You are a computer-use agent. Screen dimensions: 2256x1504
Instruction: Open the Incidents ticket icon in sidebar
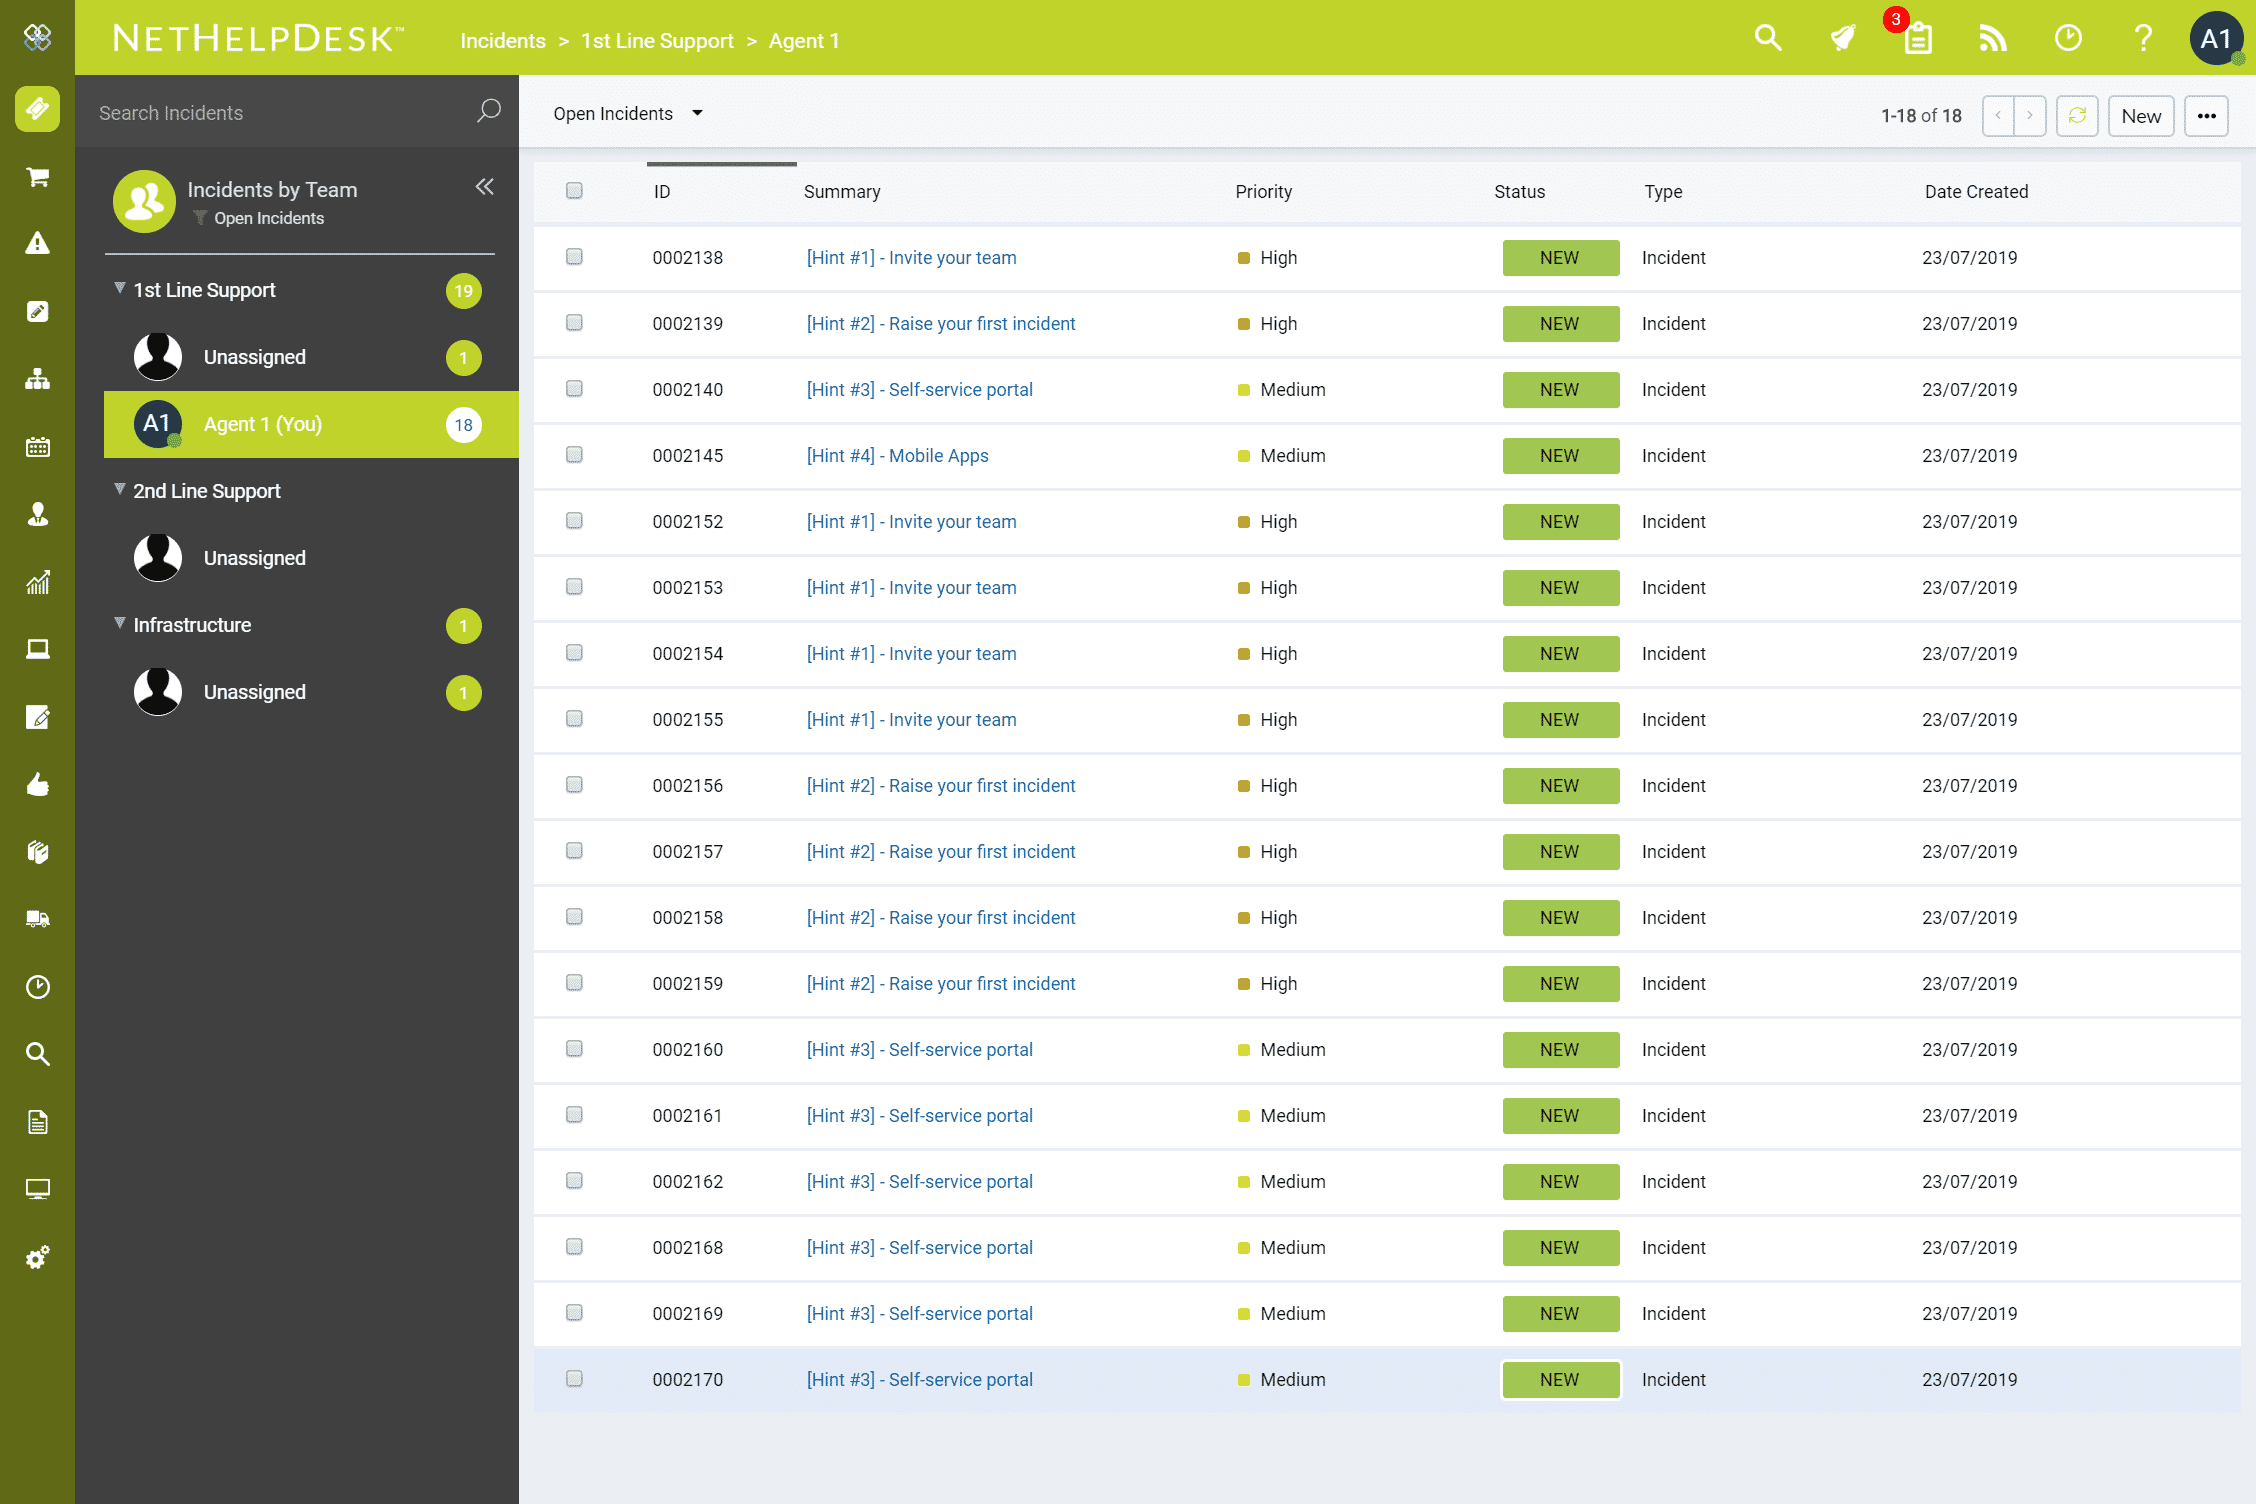(37, 109)
